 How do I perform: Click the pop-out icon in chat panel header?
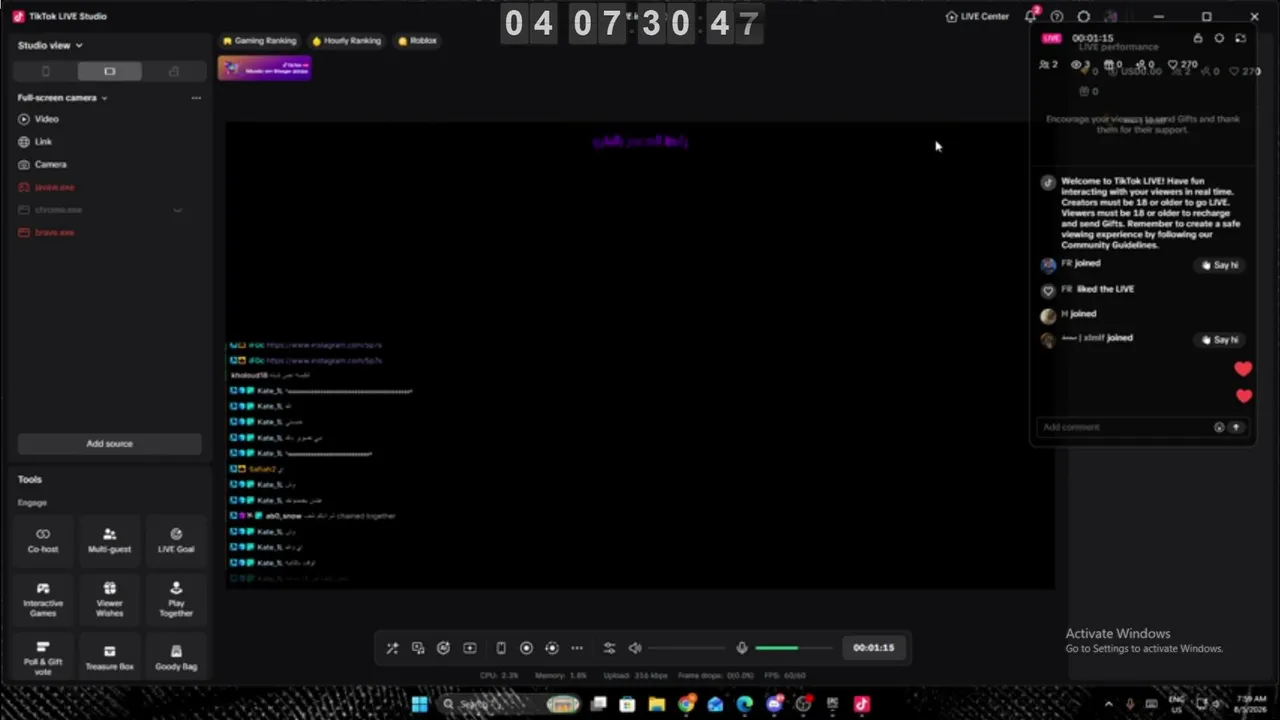point(1241,38)
